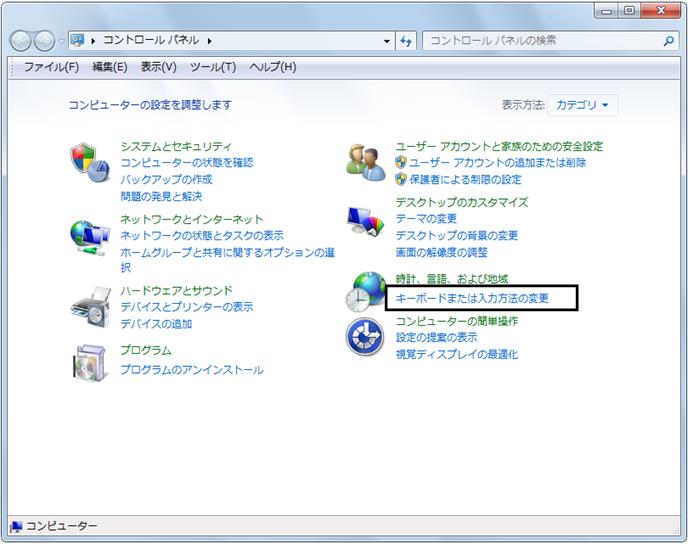The image size is (688, 544).
Task: Click the Forward navigation arrow button
Action: click(x=44, y=41)
